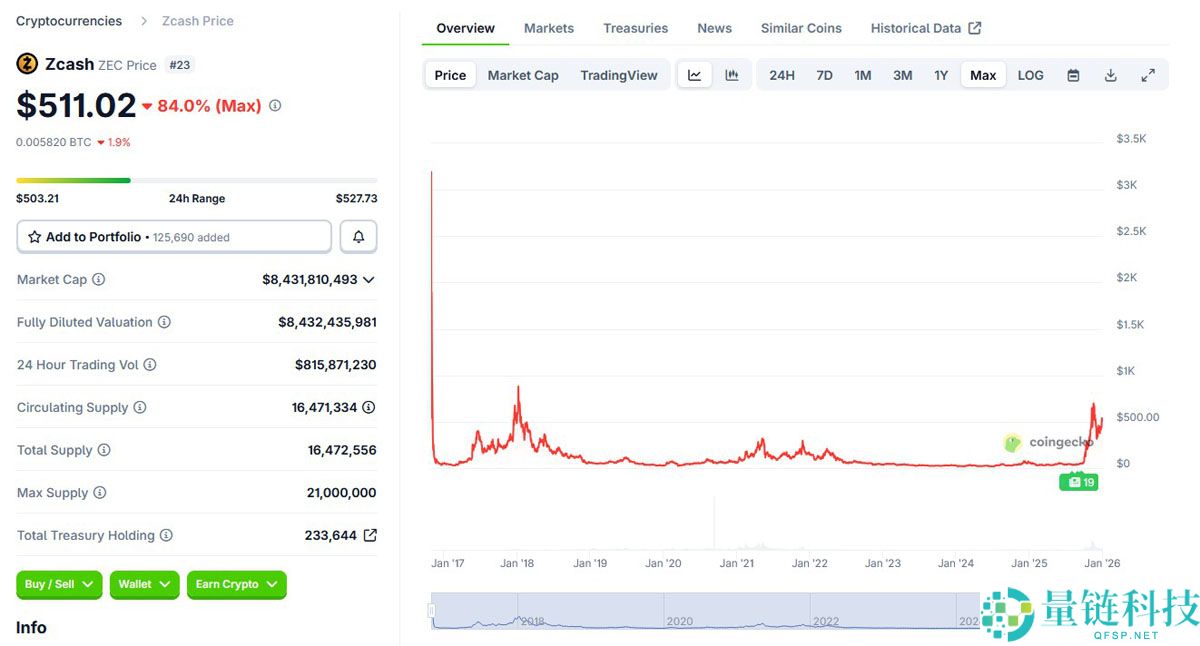
Task: Click the green news marker showing 19
Action: pyautogui.click(x=1079, y=482)
